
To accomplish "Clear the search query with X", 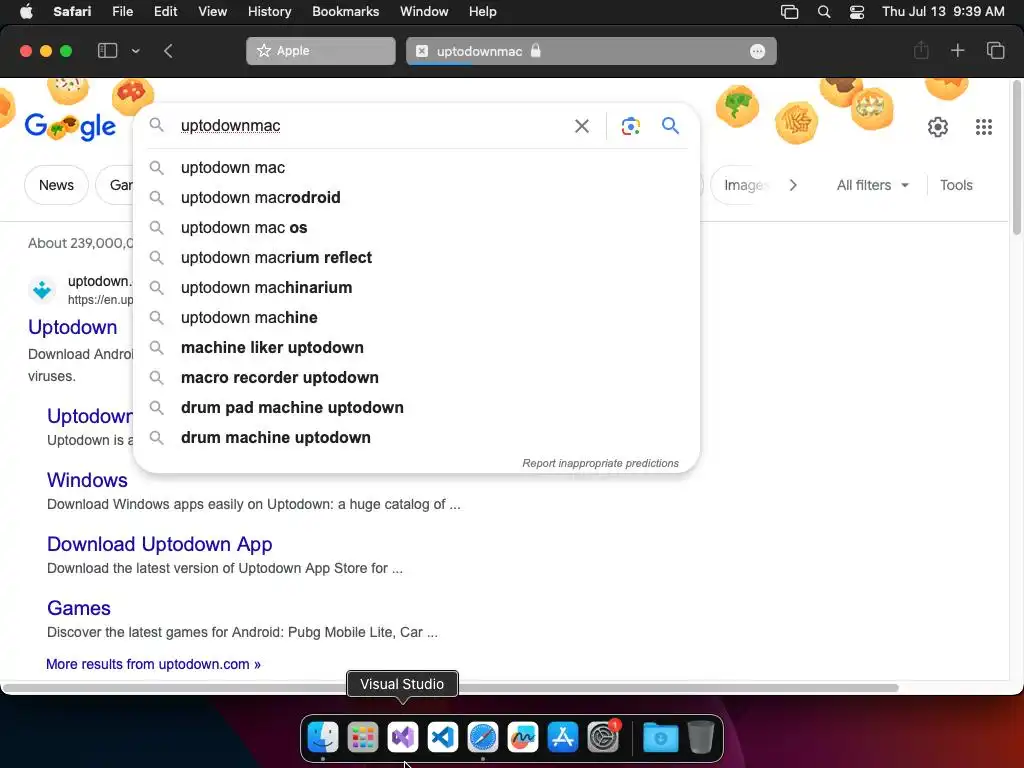I will [581, 126].
